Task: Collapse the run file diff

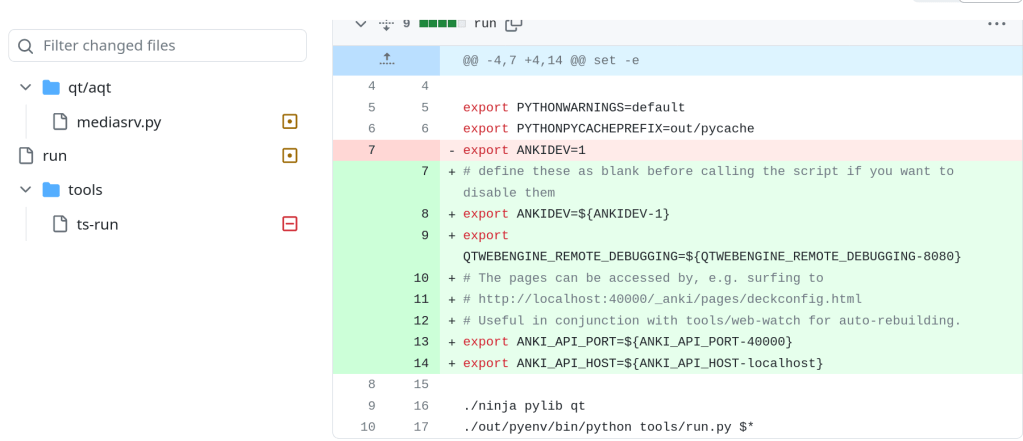Action: 360,23
